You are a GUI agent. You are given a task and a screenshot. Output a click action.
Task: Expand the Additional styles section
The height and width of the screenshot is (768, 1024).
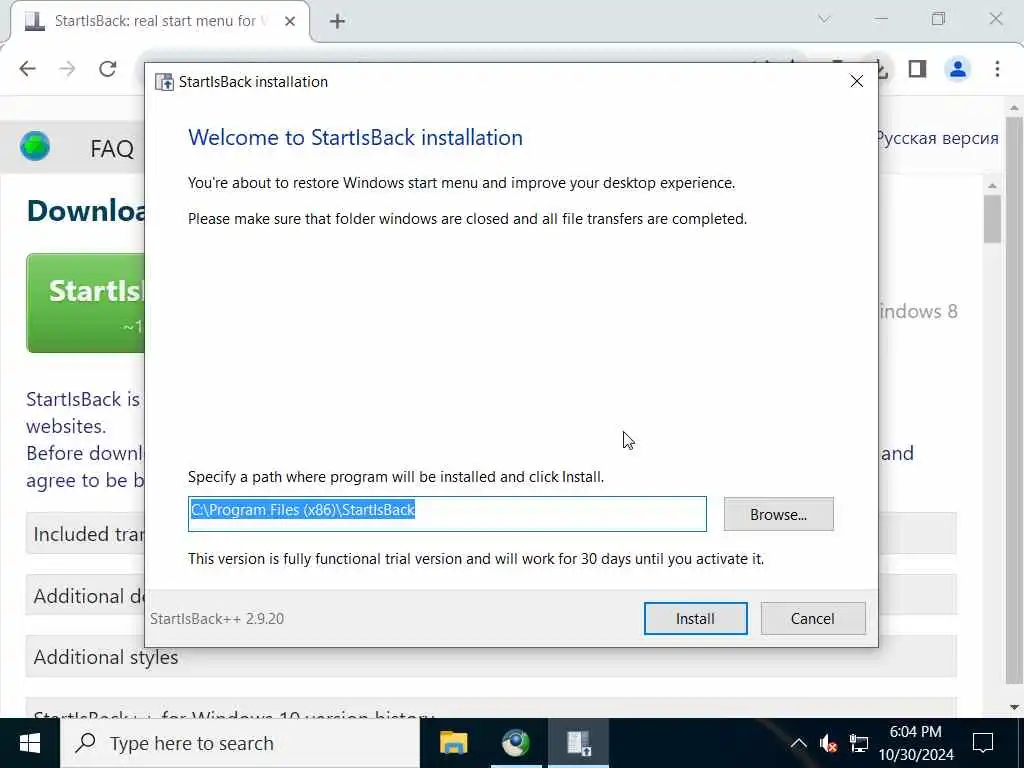pyautogui.click(x=490, y=656)
